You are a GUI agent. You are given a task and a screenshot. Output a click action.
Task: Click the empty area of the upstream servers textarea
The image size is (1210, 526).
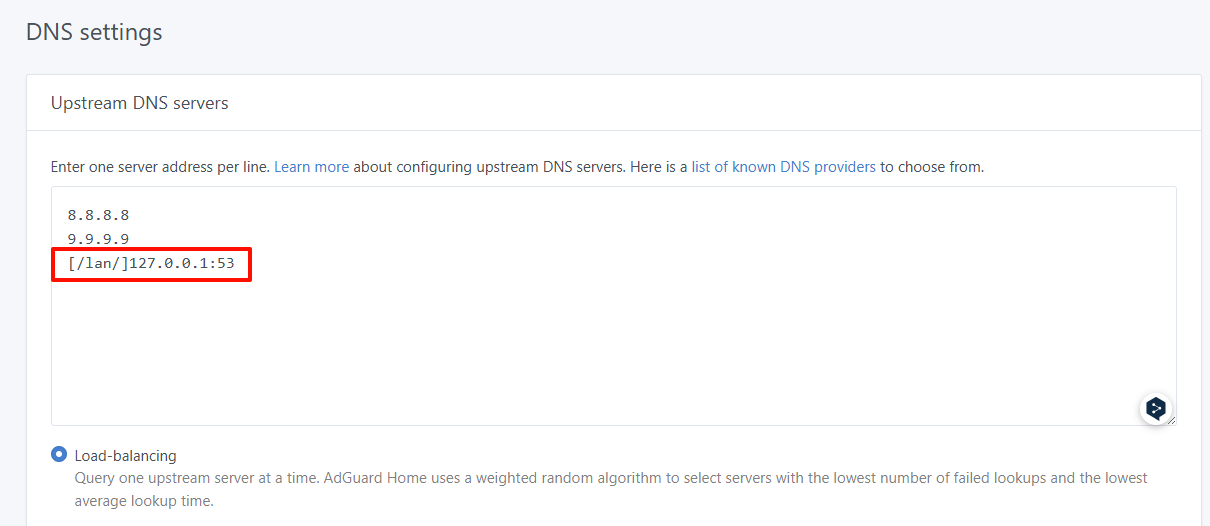click(600, 340)
